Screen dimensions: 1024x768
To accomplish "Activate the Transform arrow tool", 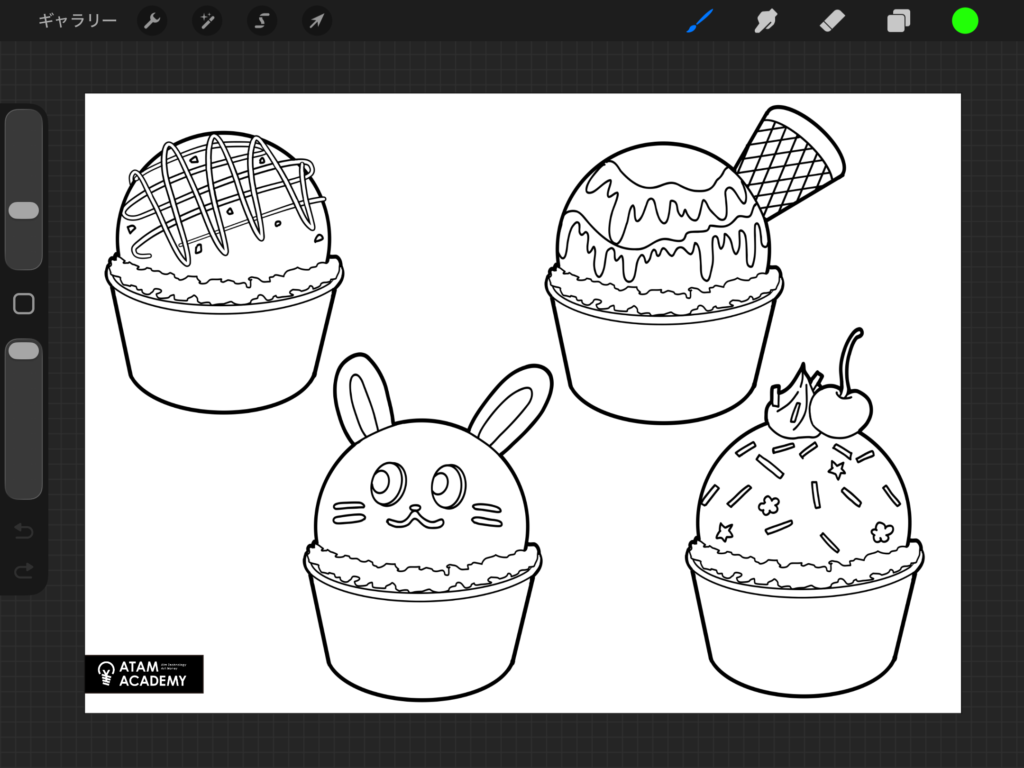I will click(317, 21).
